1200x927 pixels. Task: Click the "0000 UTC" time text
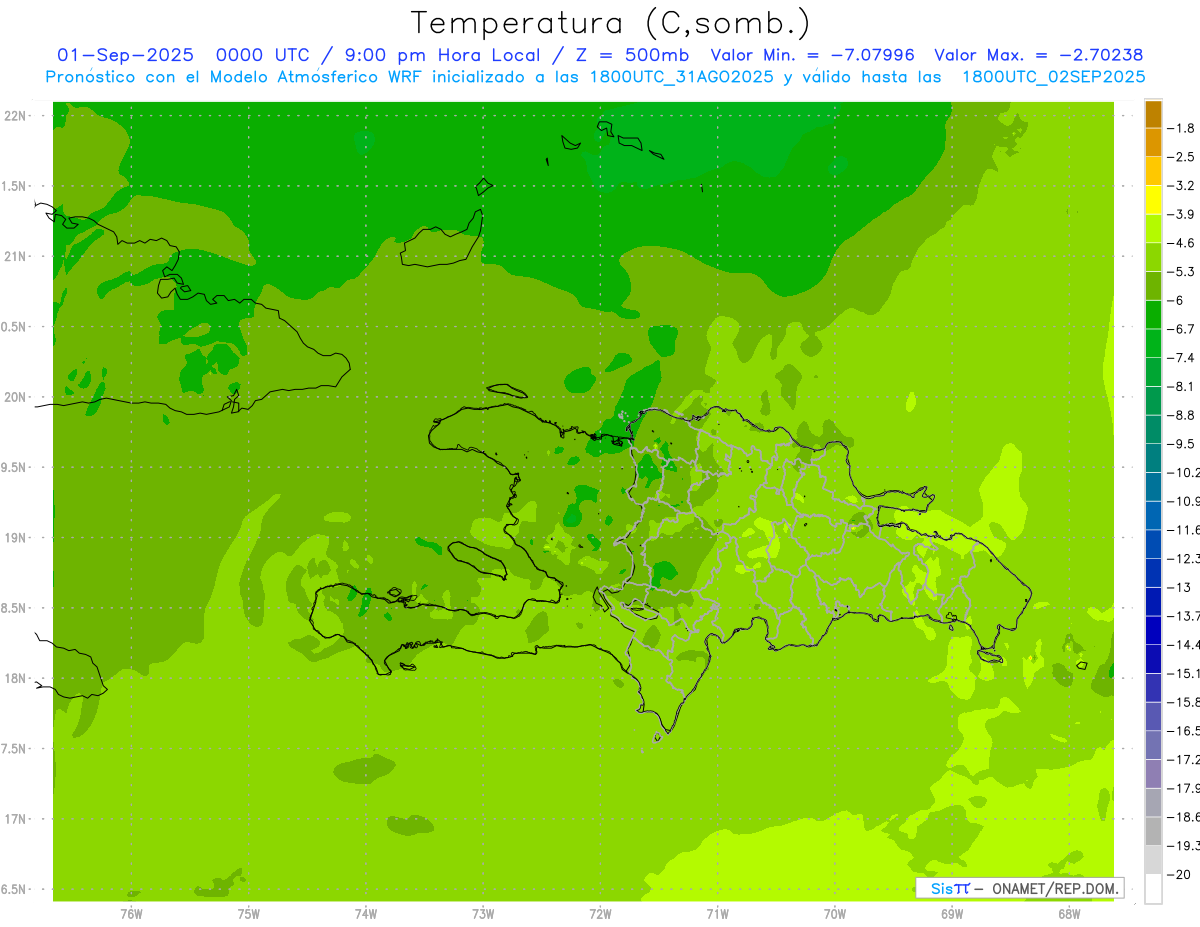click(264, 55)
